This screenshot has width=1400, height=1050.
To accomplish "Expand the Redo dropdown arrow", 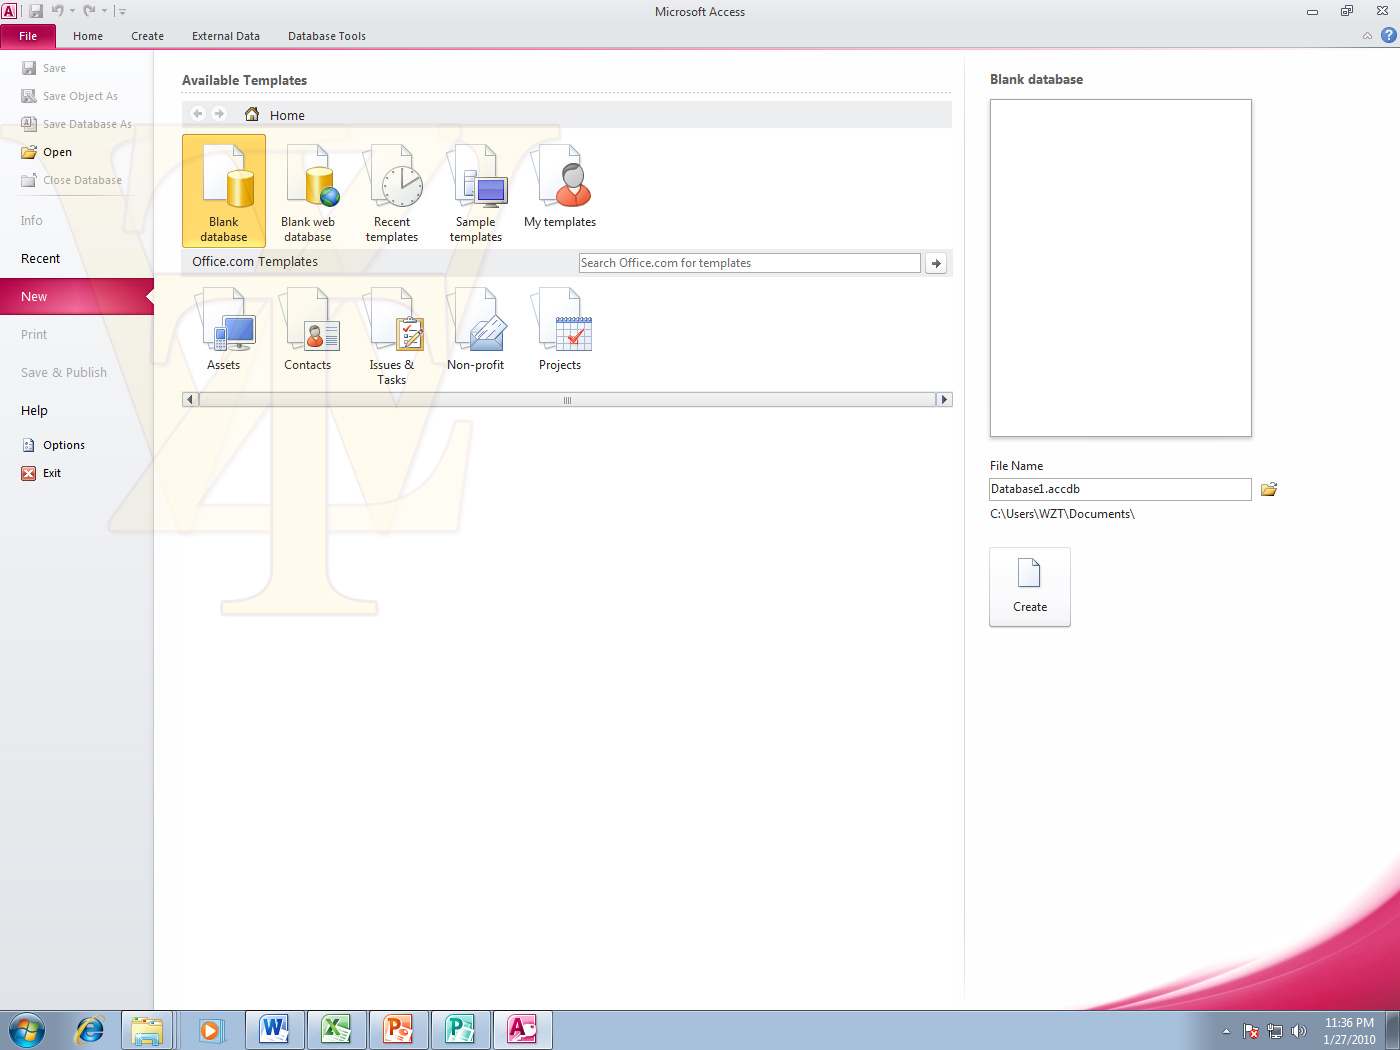I will (x=104, y=11).
